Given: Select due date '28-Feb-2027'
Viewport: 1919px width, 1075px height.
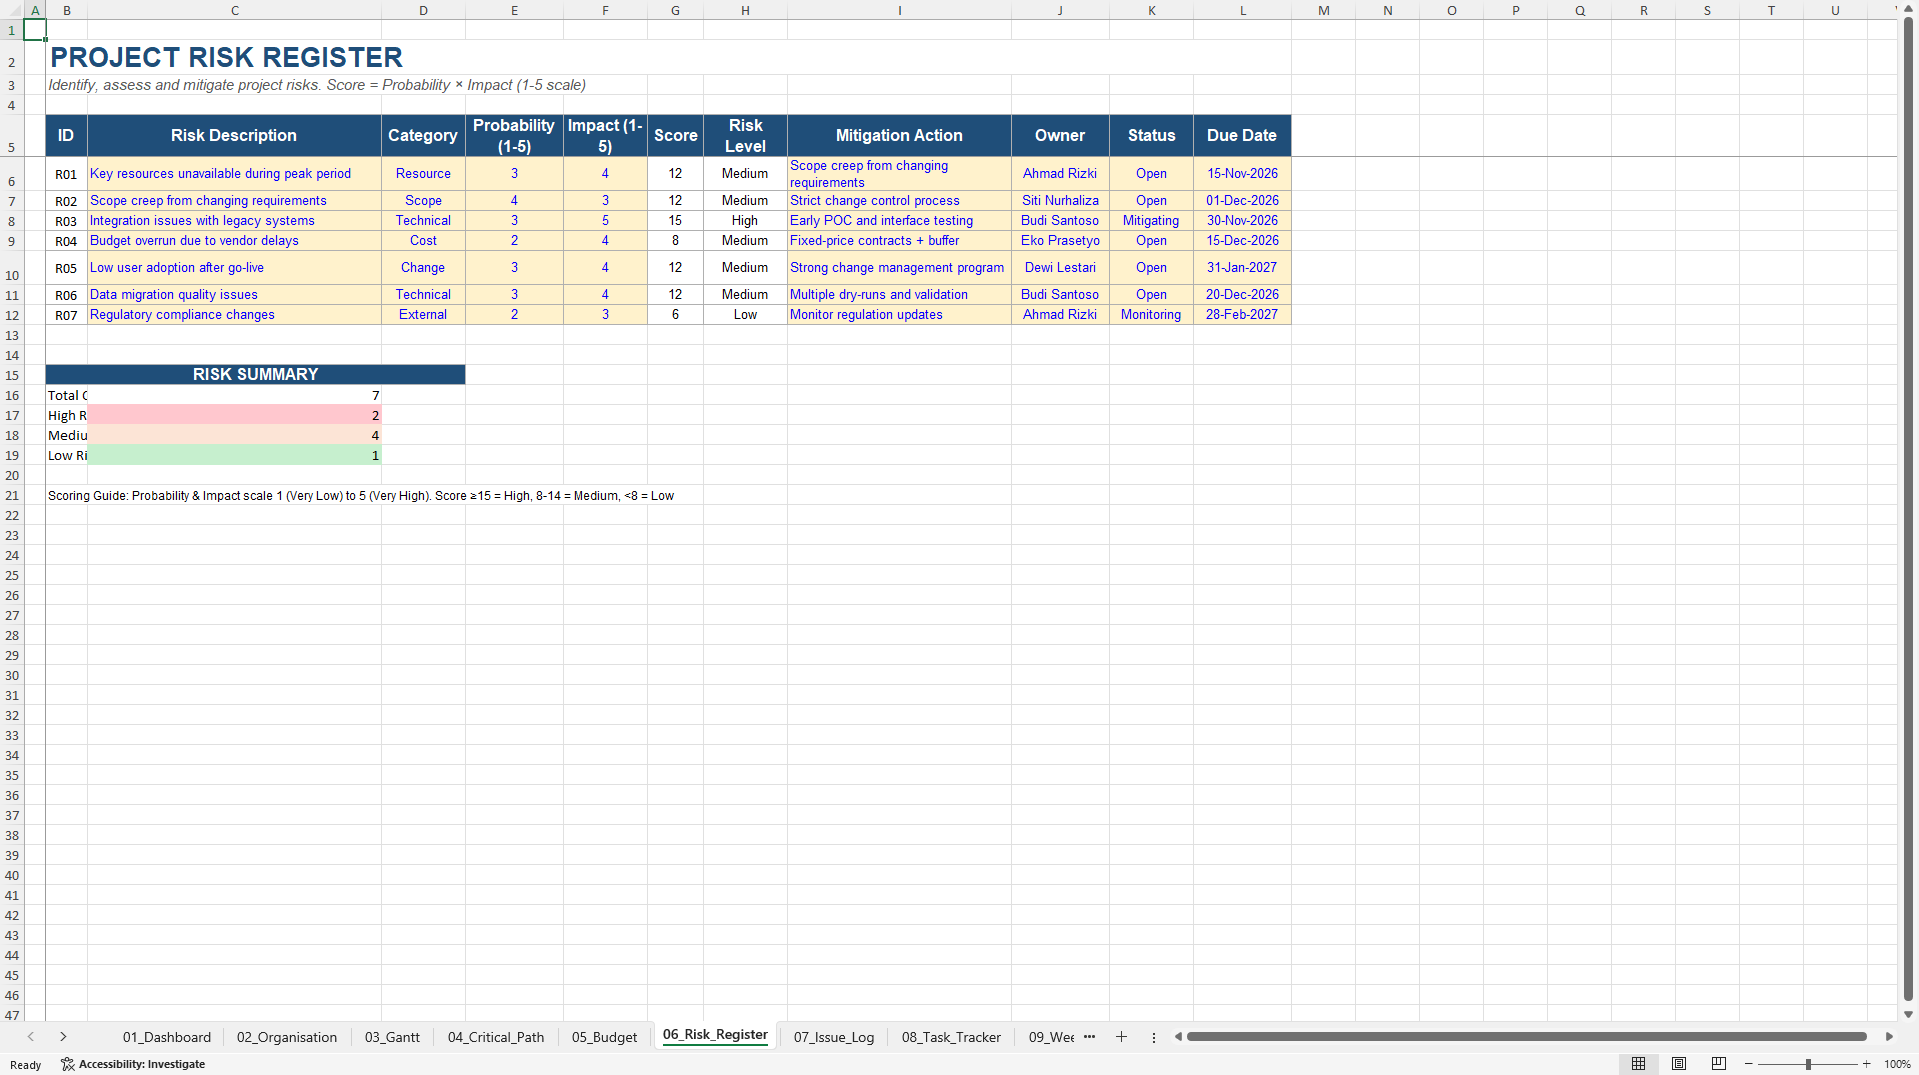Looking at the screenshot, I should (x=1242, y=315).
